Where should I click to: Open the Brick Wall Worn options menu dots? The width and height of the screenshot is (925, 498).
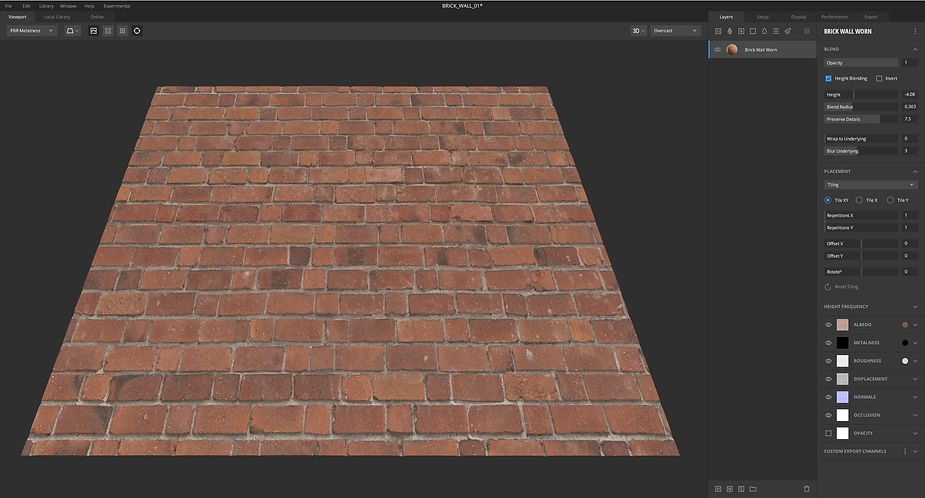[916, 31]
